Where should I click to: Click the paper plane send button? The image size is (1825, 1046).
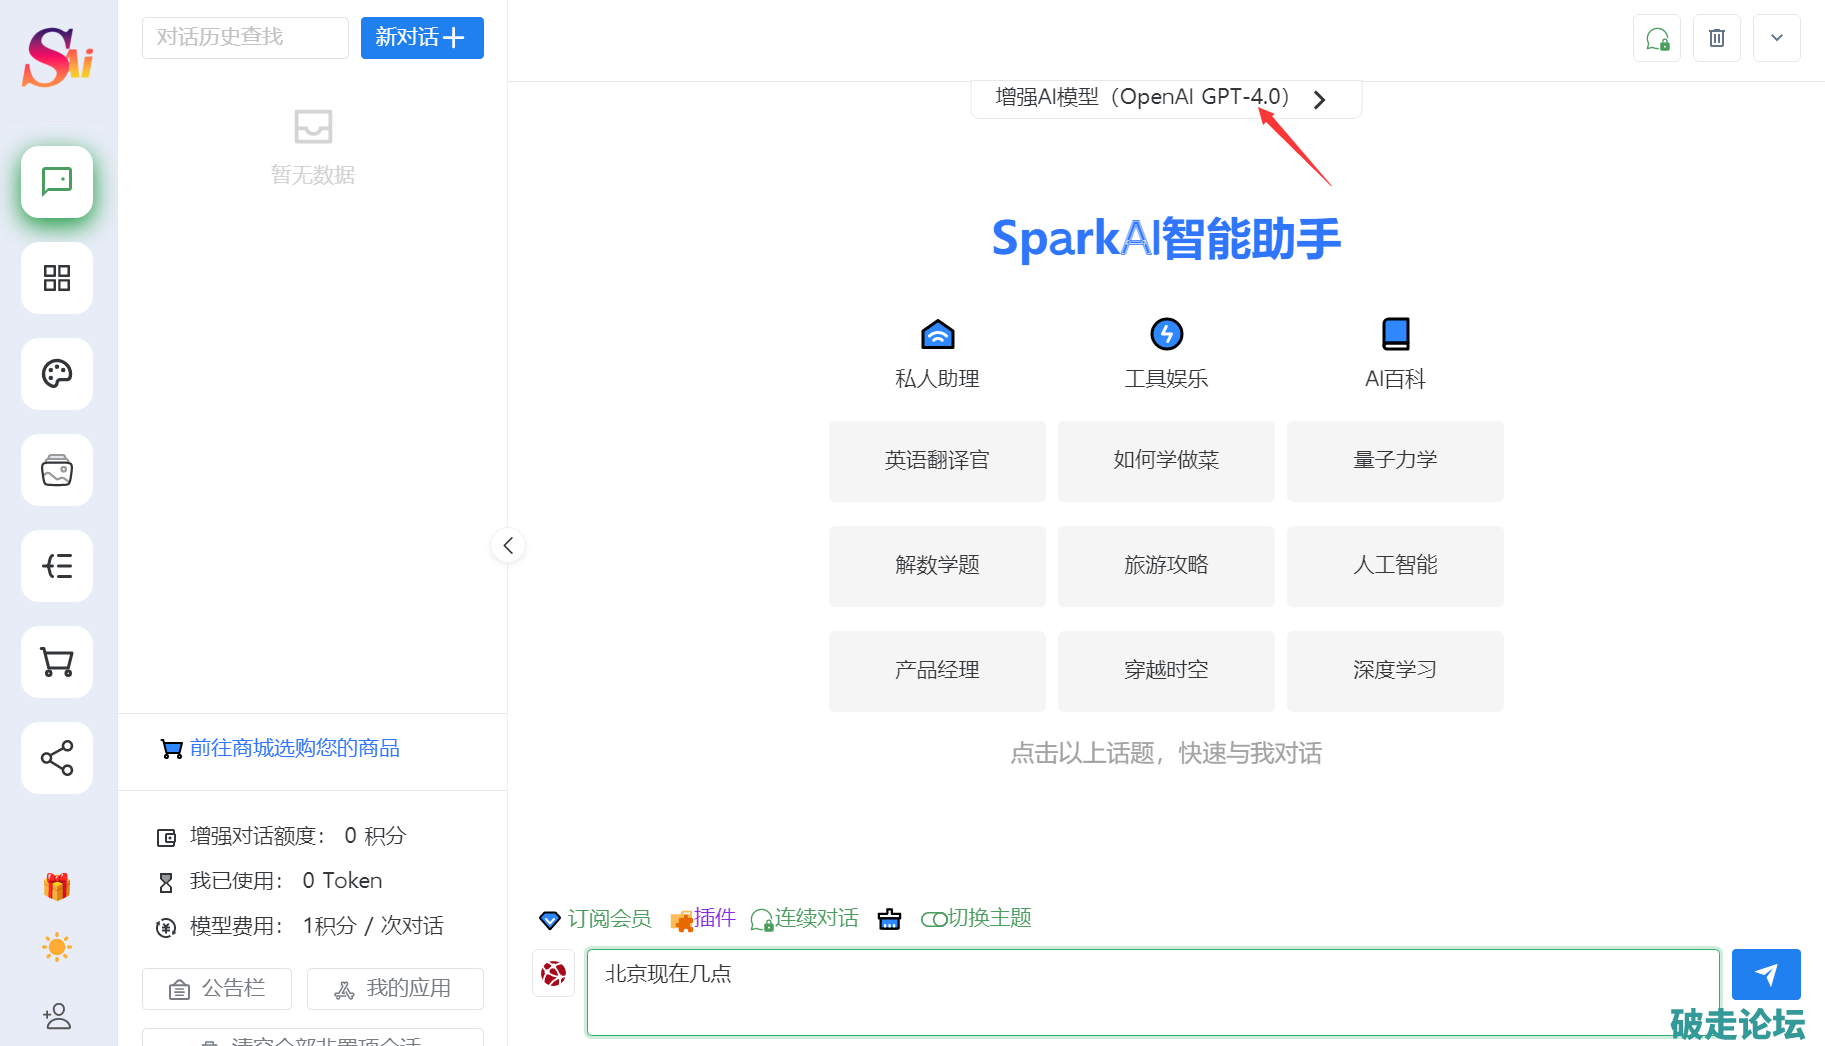click(1765, 974)
